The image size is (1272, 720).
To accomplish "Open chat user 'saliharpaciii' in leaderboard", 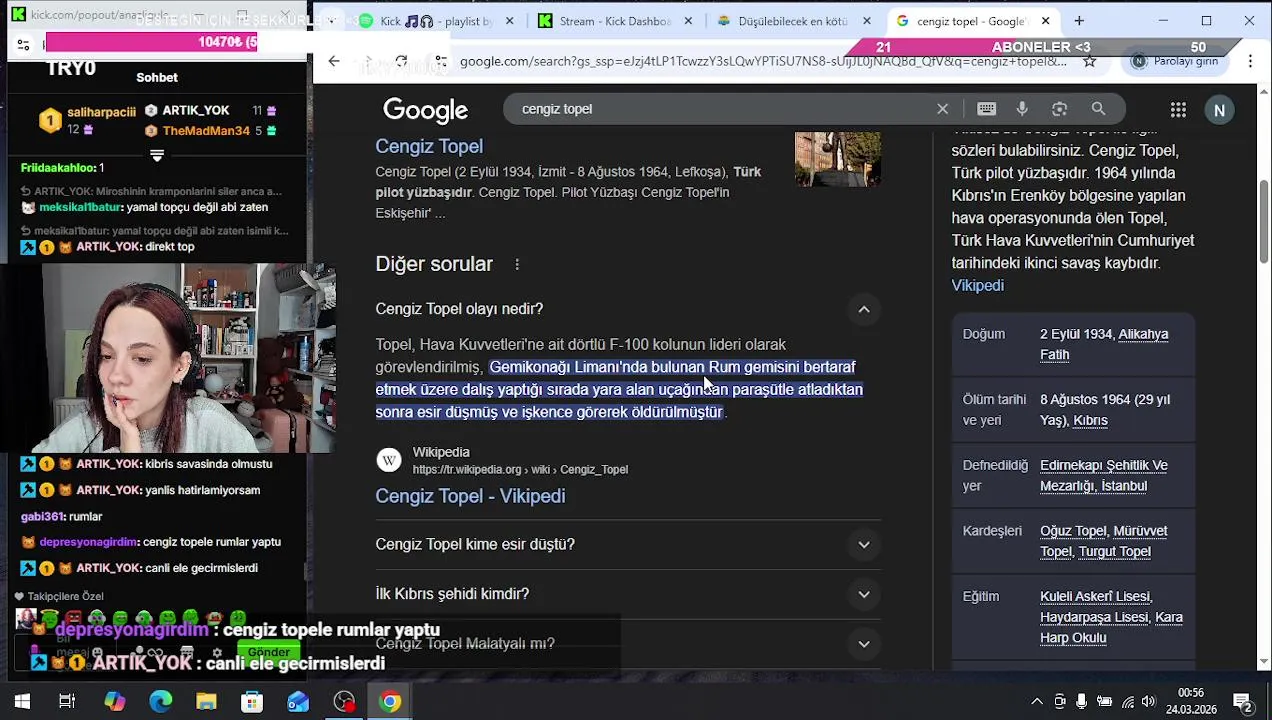I will point(101,112).
